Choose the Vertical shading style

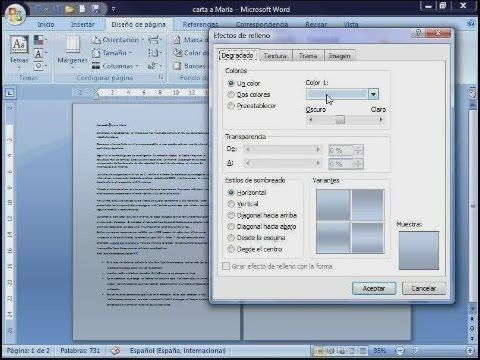click(x=231, y=204)
